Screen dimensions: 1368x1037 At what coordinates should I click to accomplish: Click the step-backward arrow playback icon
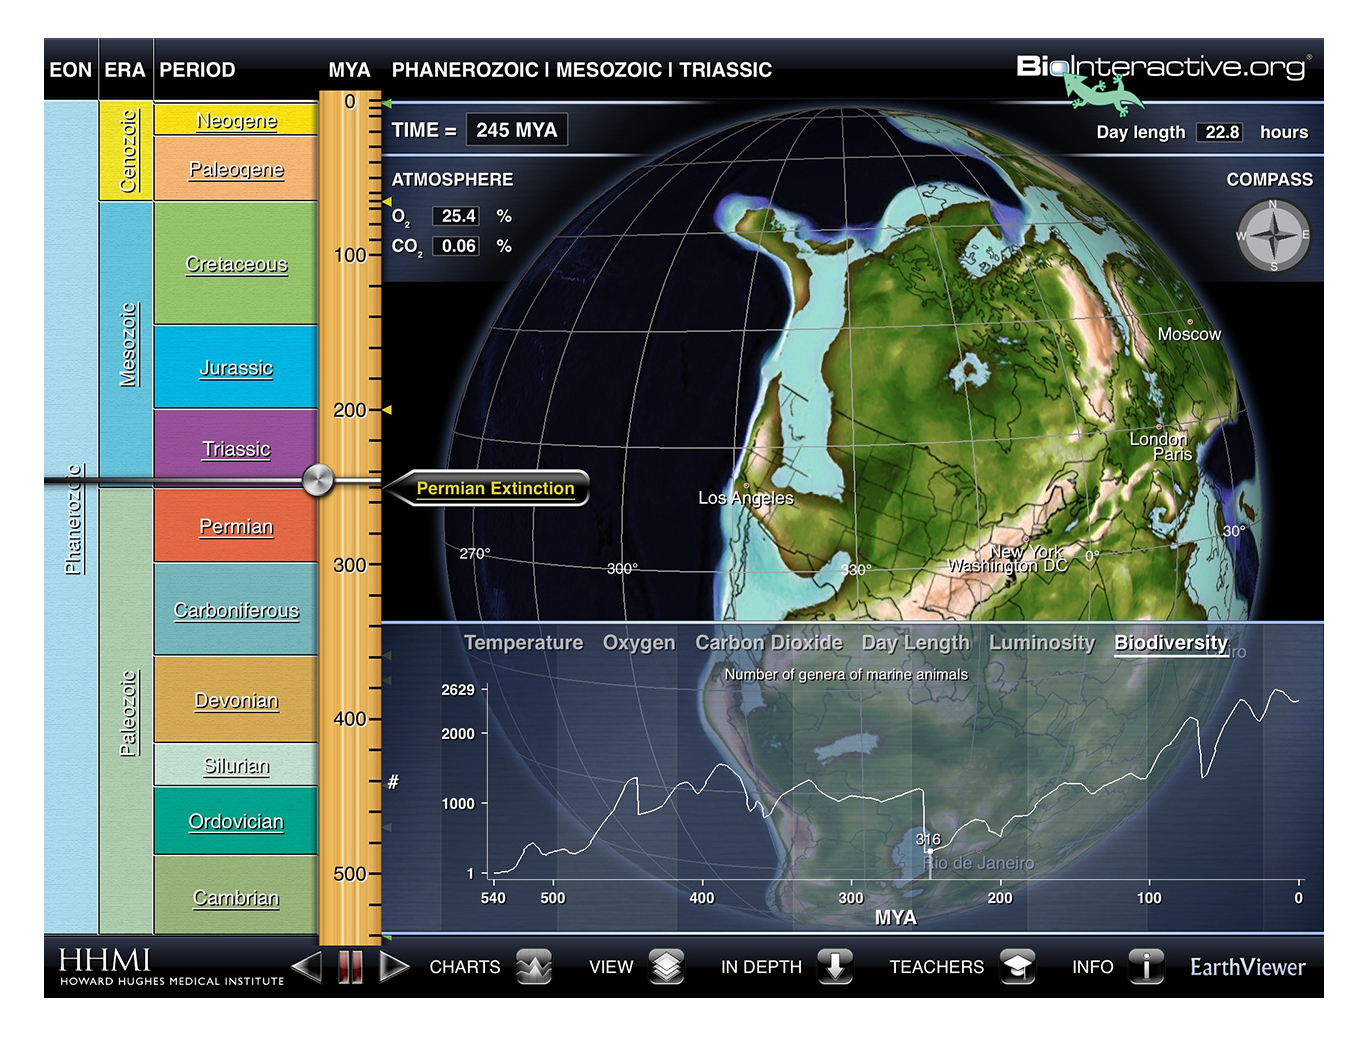click(x=307, y=967)
